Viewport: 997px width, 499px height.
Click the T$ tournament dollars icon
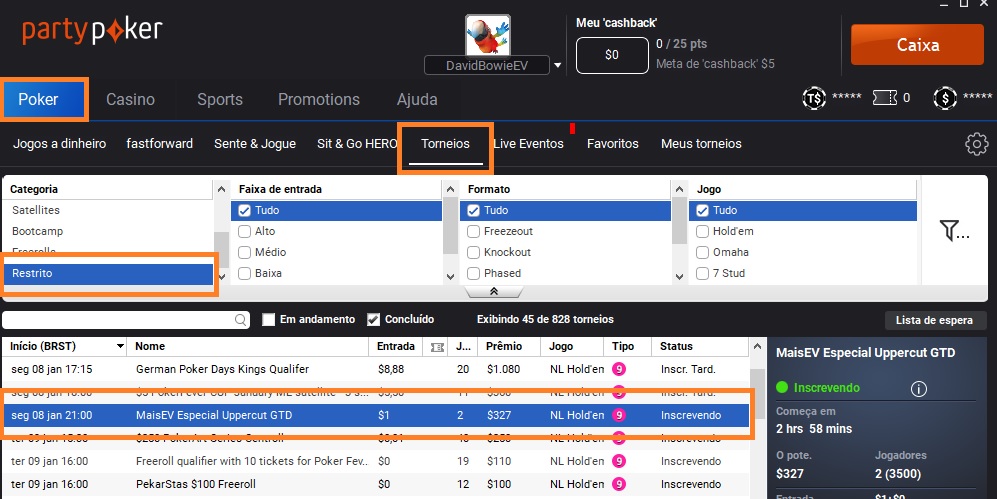(x=814, y=98)
